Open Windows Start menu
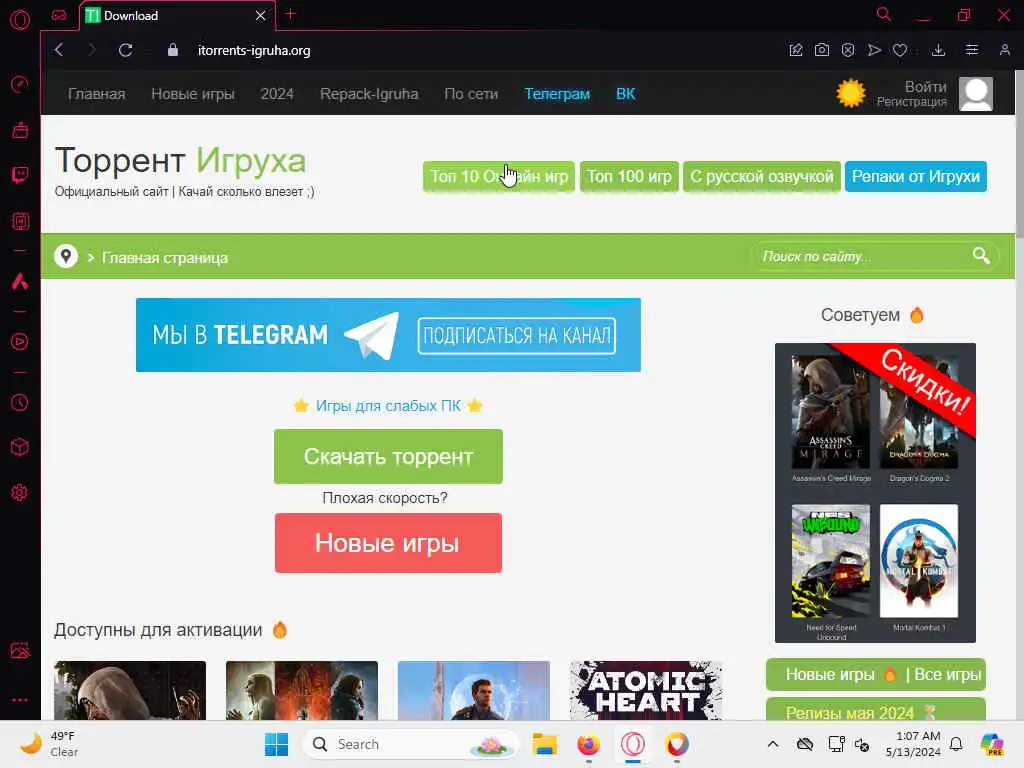This screenshot has width=1024, height=768. pos(276,744)
